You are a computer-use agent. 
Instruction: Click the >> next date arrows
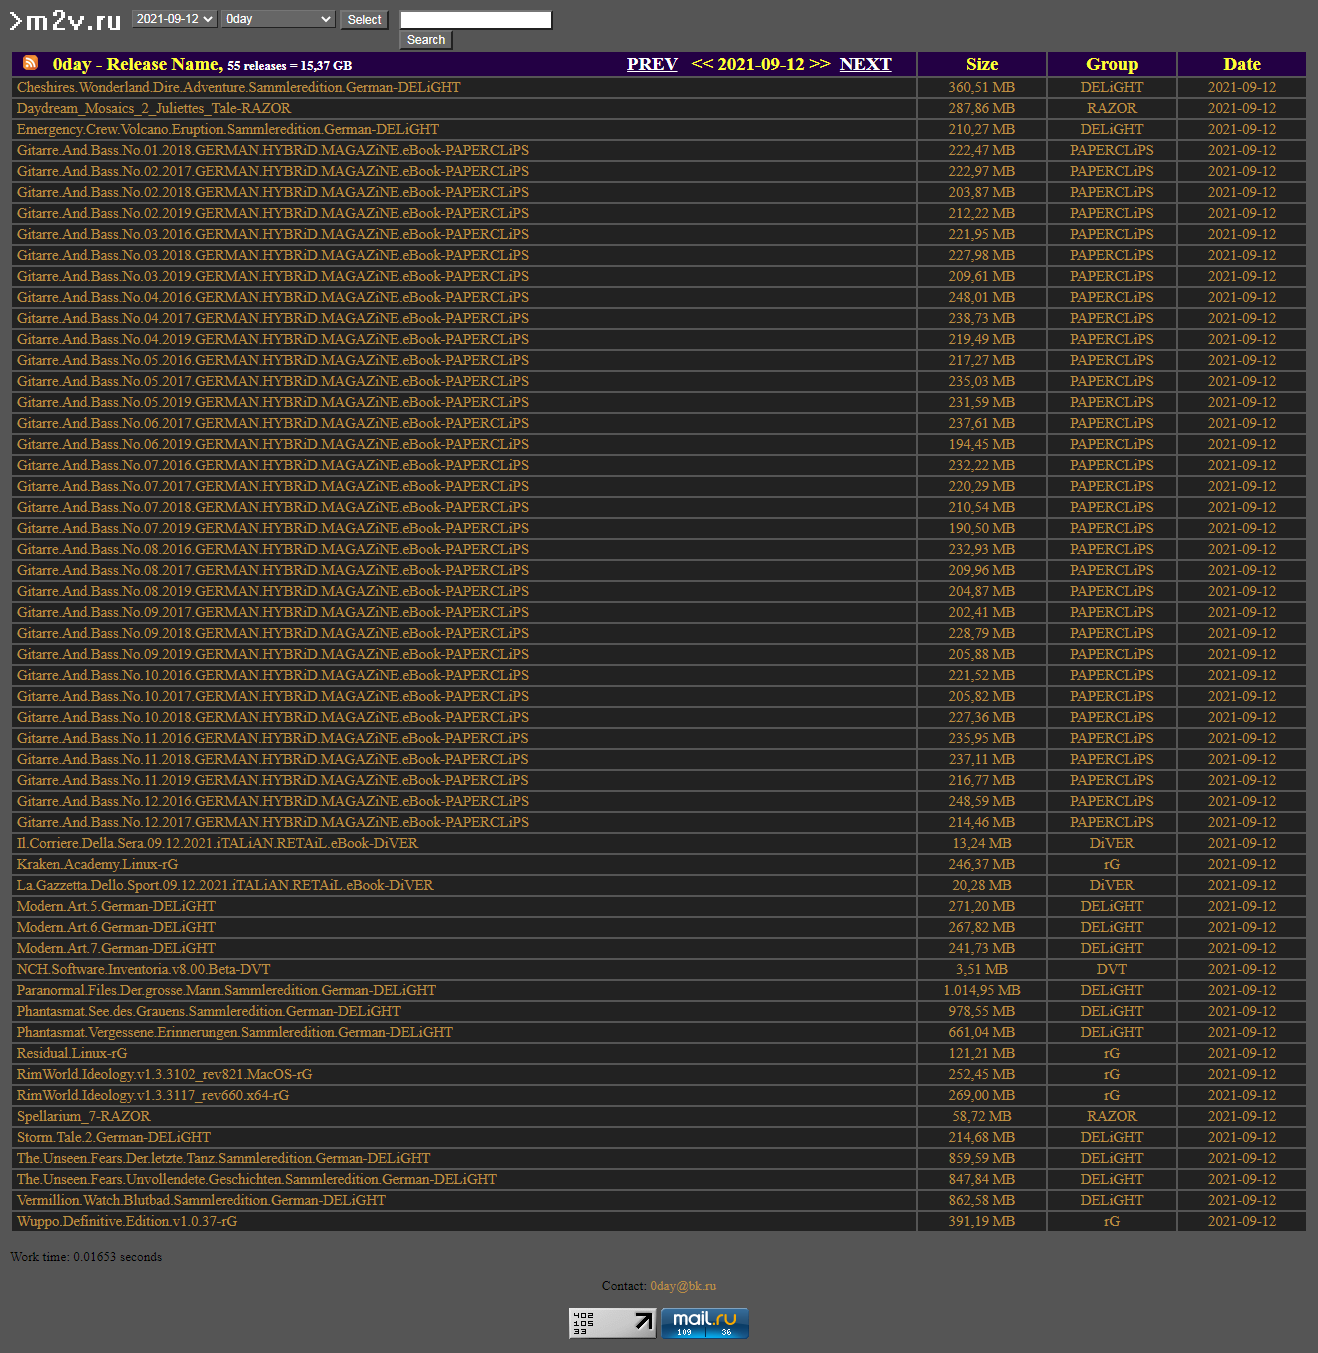pos(820,64)
